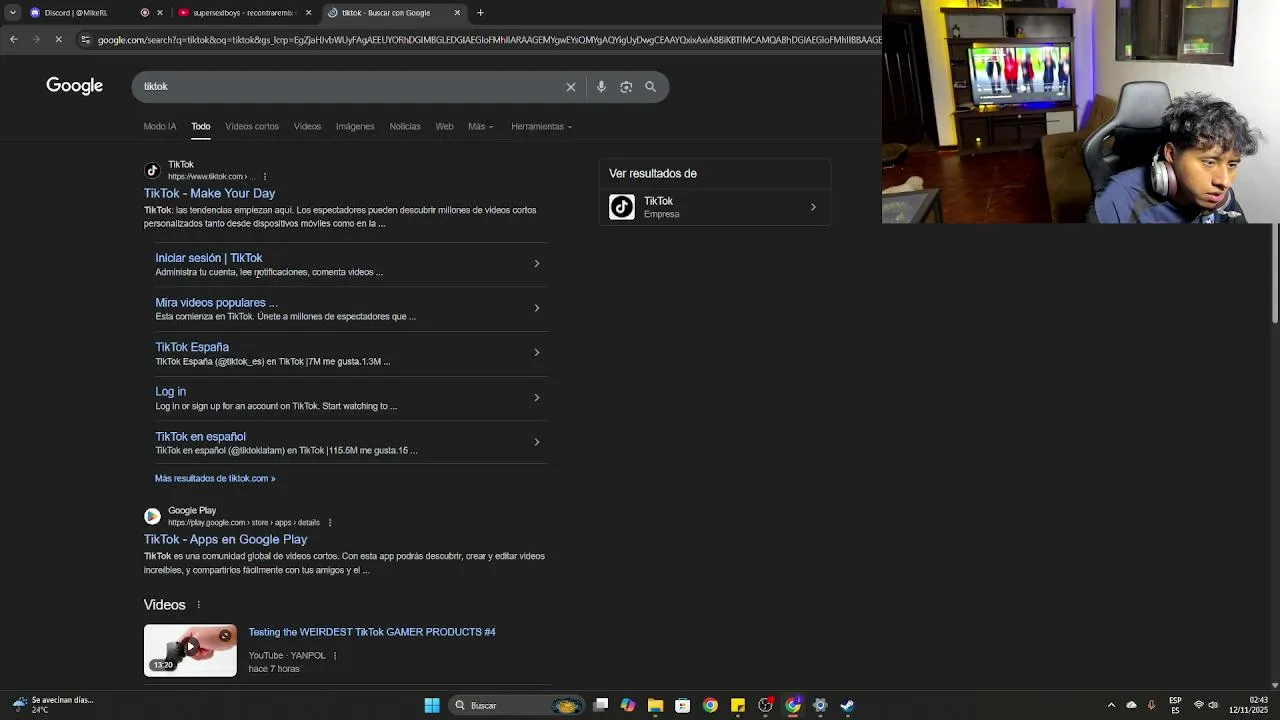Open the tab search dropdown arrow
Screen dimensions: 1280x720
(12, 13)
